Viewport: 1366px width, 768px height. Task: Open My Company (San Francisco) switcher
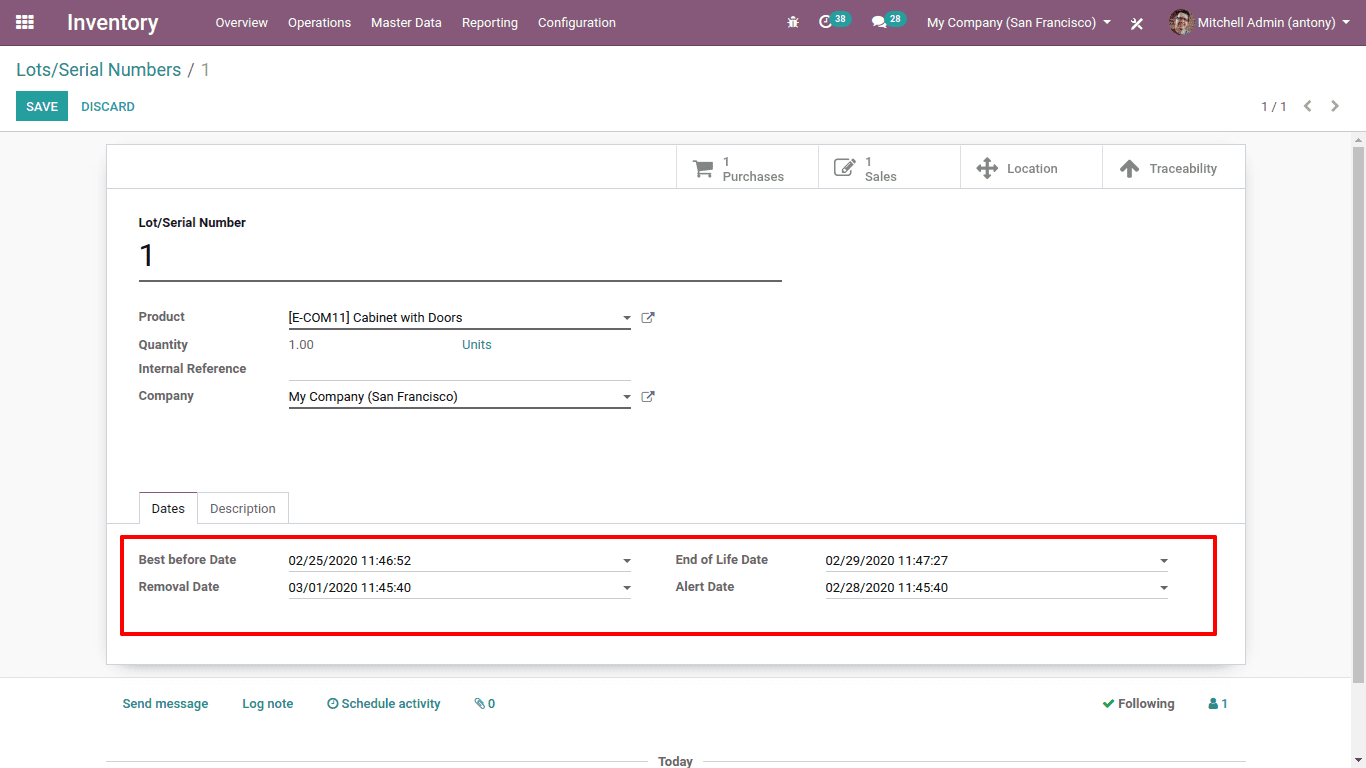(1019, 22)
